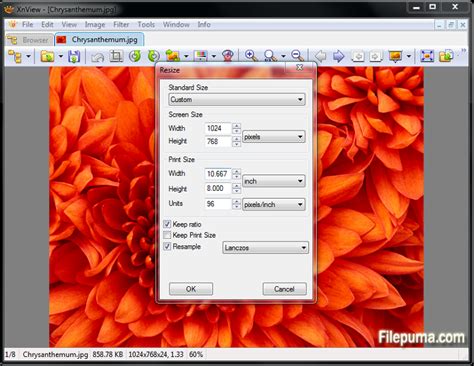Select the Crop tool icon
The width and height of the screenshot is (474, 366).
(x=116, y=56)
